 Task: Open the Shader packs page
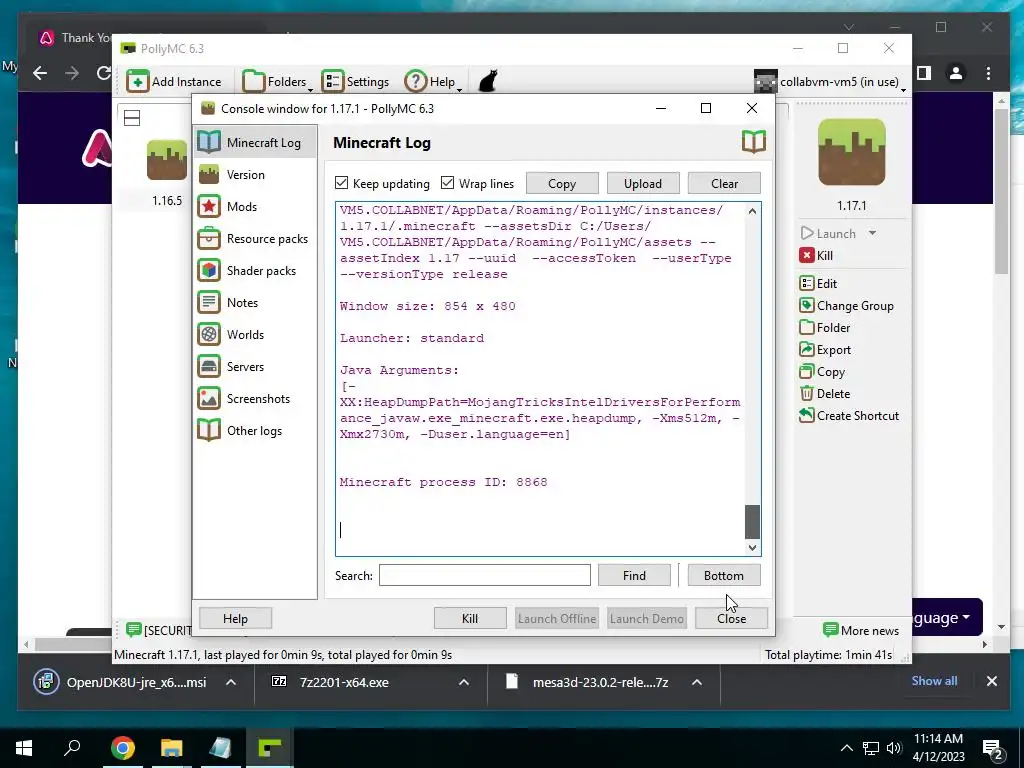point(255,270)
